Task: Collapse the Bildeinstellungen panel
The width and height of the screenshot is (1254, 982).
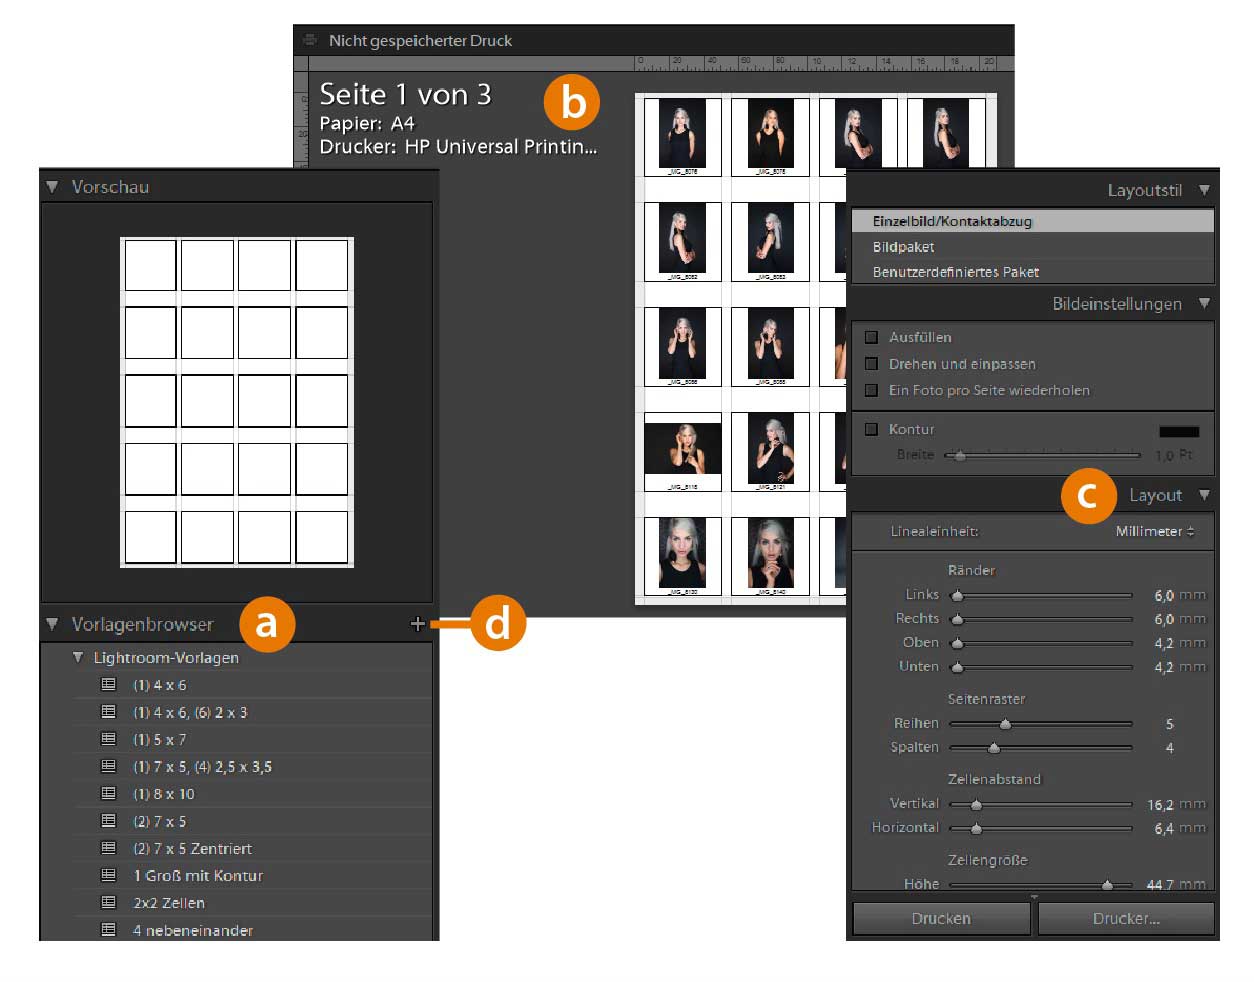Action: point(1204,303)
